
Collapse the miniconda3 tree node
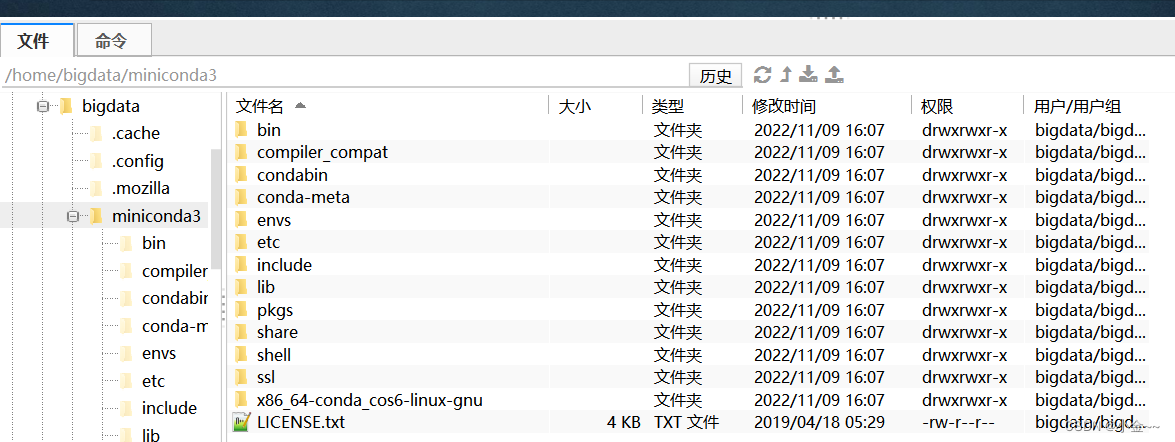[x=73, y=217]
